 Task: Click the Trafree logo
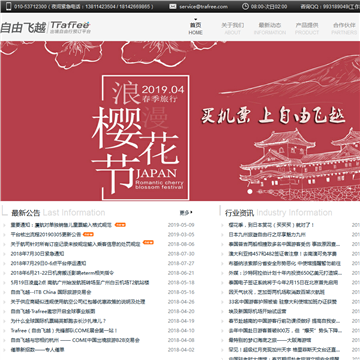45,28
